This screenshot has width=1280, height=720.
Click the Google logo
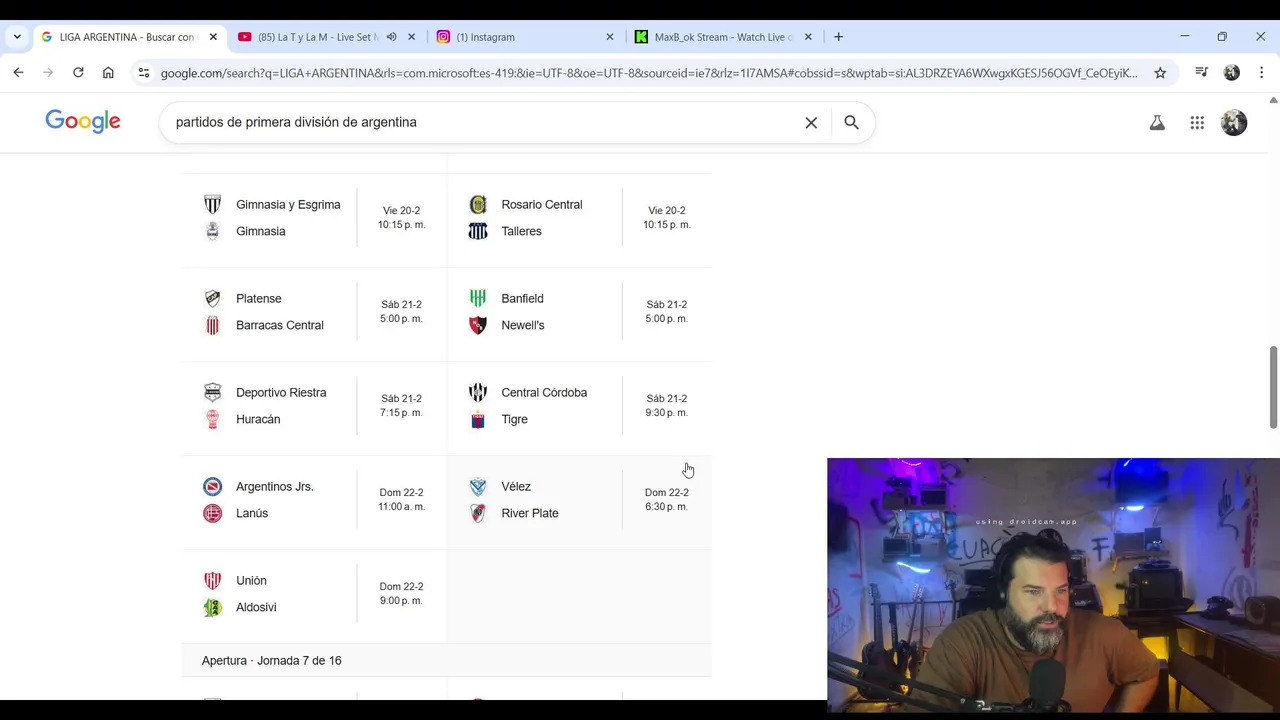[83, 122]
